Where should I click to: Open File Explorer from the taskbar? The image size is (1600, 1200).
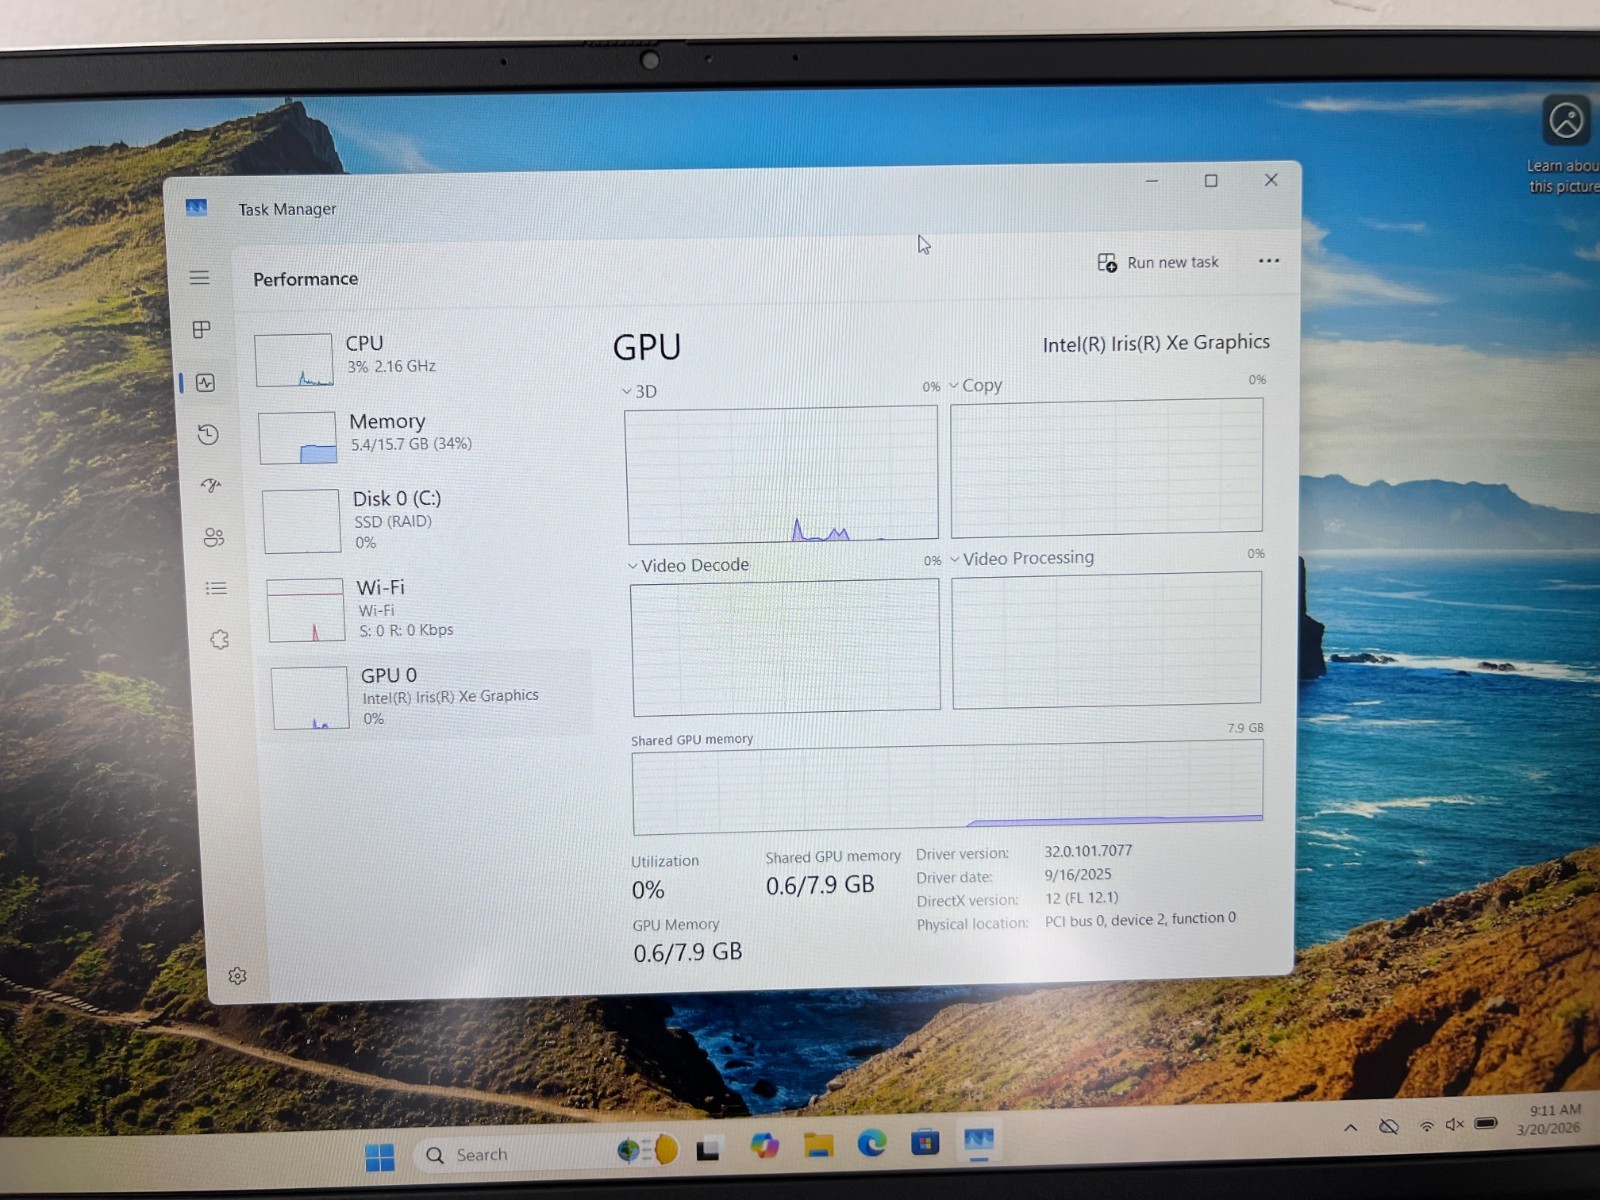click(819, 1145)
